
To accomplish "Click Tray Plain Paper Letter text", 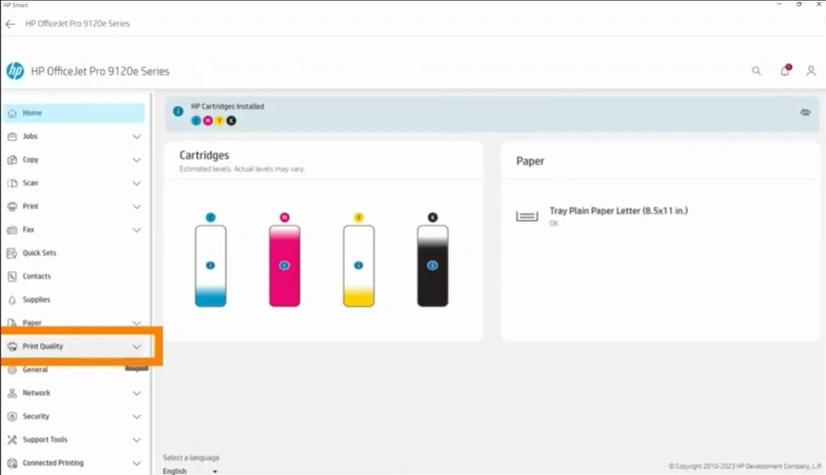I will tap(618, 211).
